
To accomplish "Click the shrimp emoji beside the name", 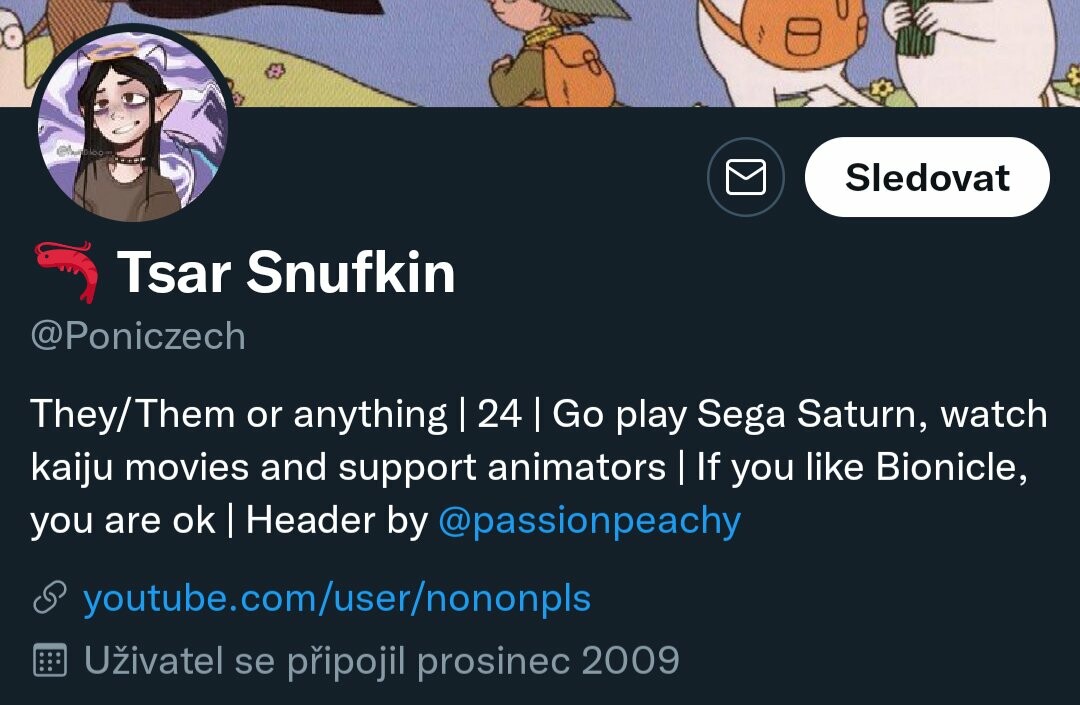I will coord(67,272).
